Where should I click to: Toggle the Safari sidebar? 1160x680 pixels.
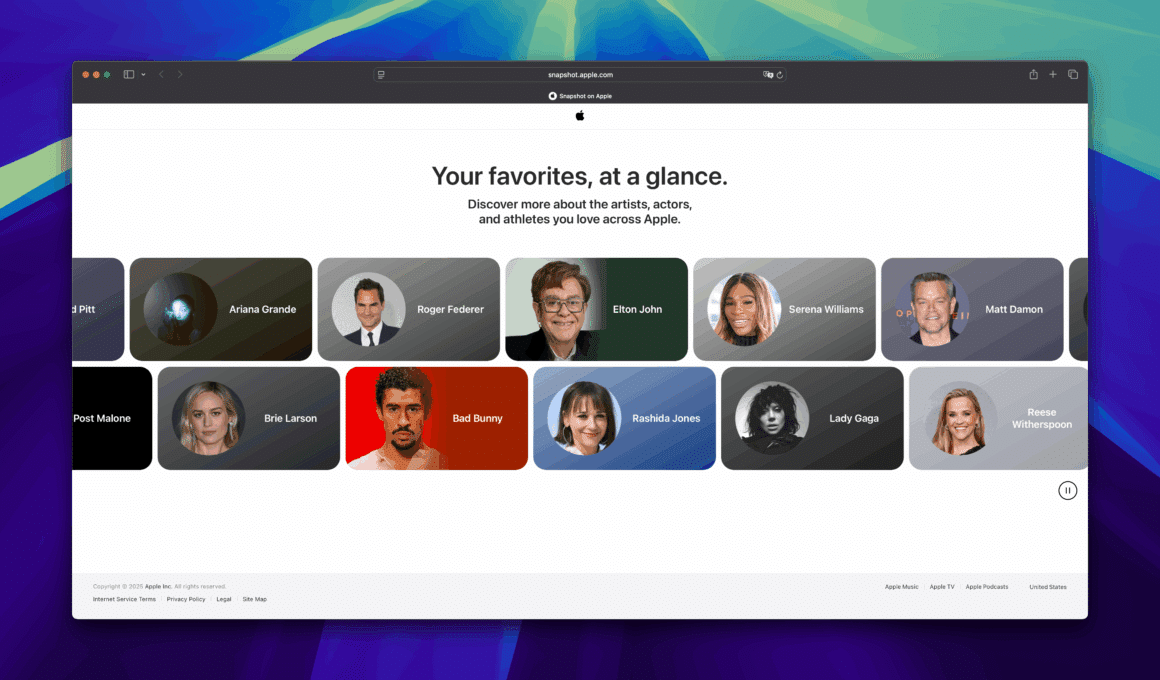click(129, 75)
